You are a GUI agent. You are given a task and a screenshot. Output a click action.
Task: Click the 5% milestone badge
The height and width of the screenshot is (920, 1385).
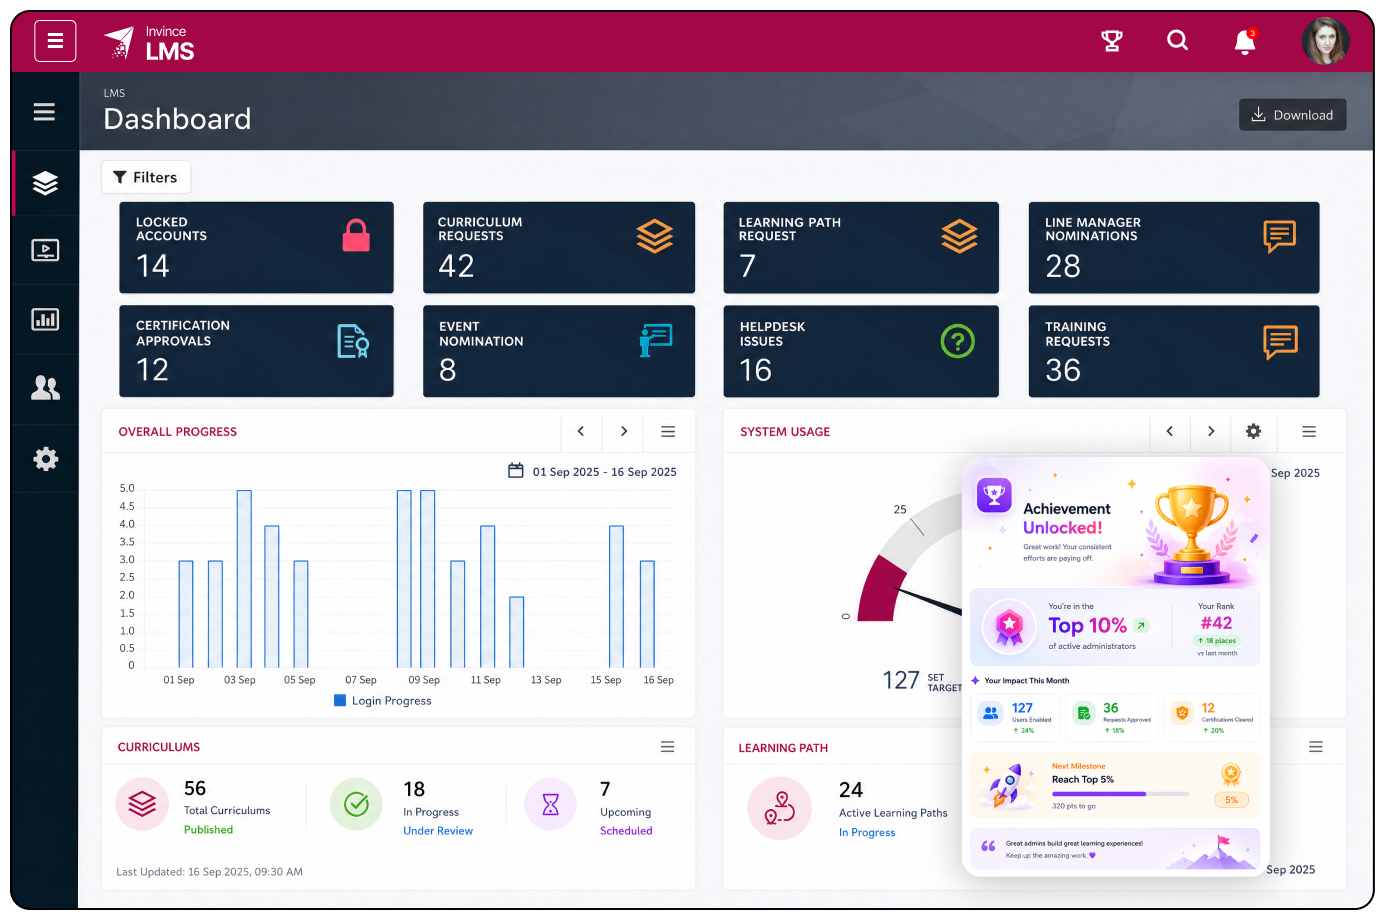(1231, 799)
